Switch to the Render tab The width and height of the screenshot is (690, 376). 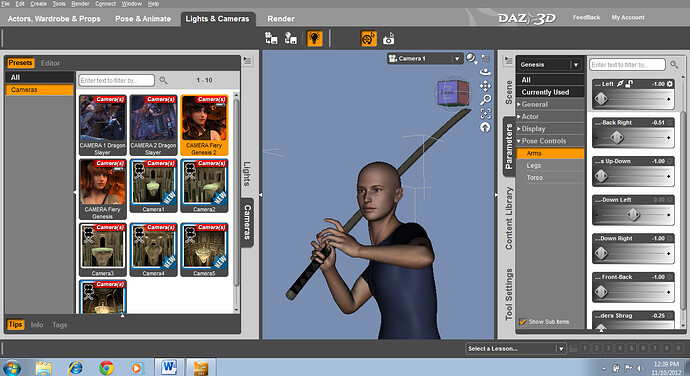(x=281, y=19)
